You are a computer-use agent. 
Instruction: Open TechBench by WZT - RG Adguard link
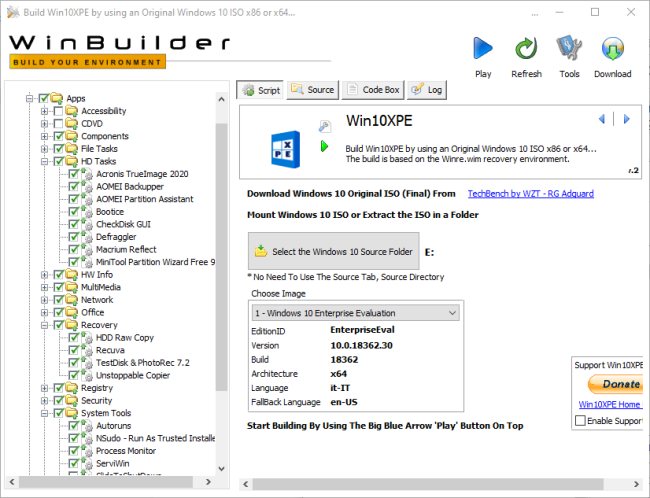pyautogui.click(x=531, y=194)
